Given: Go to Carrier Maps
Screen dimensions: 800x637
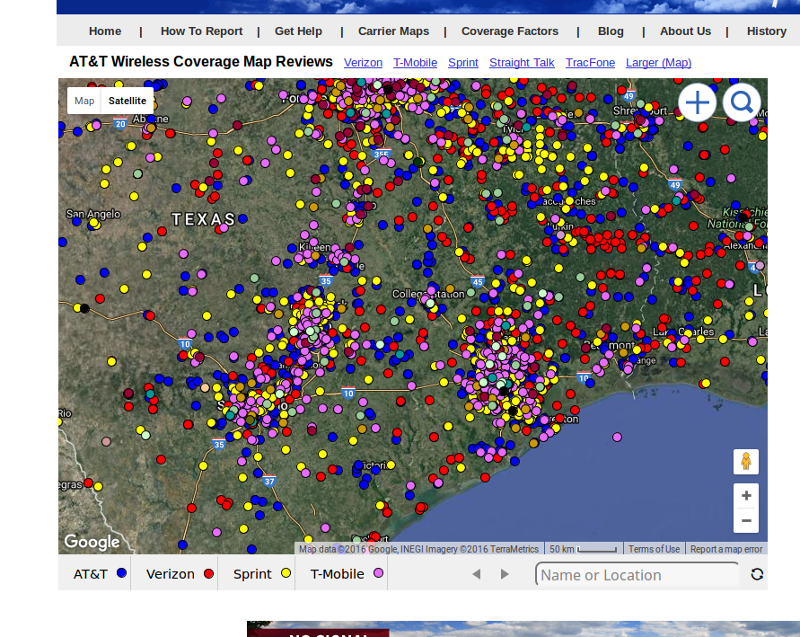Looking at the screenshot, I should tap(393, 31).
